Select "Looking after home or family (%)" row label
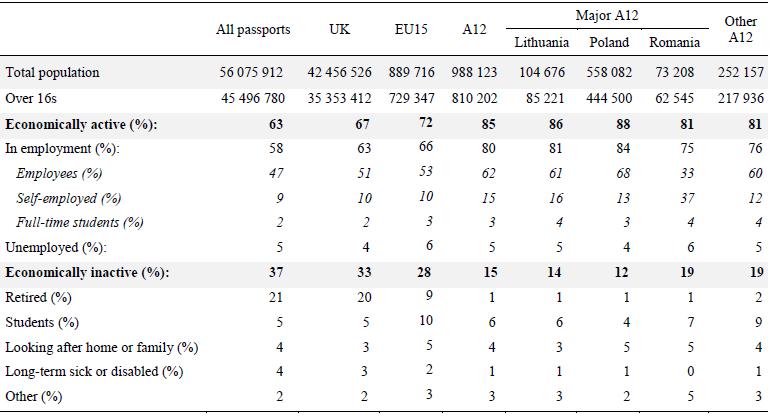 click(101, 347)
